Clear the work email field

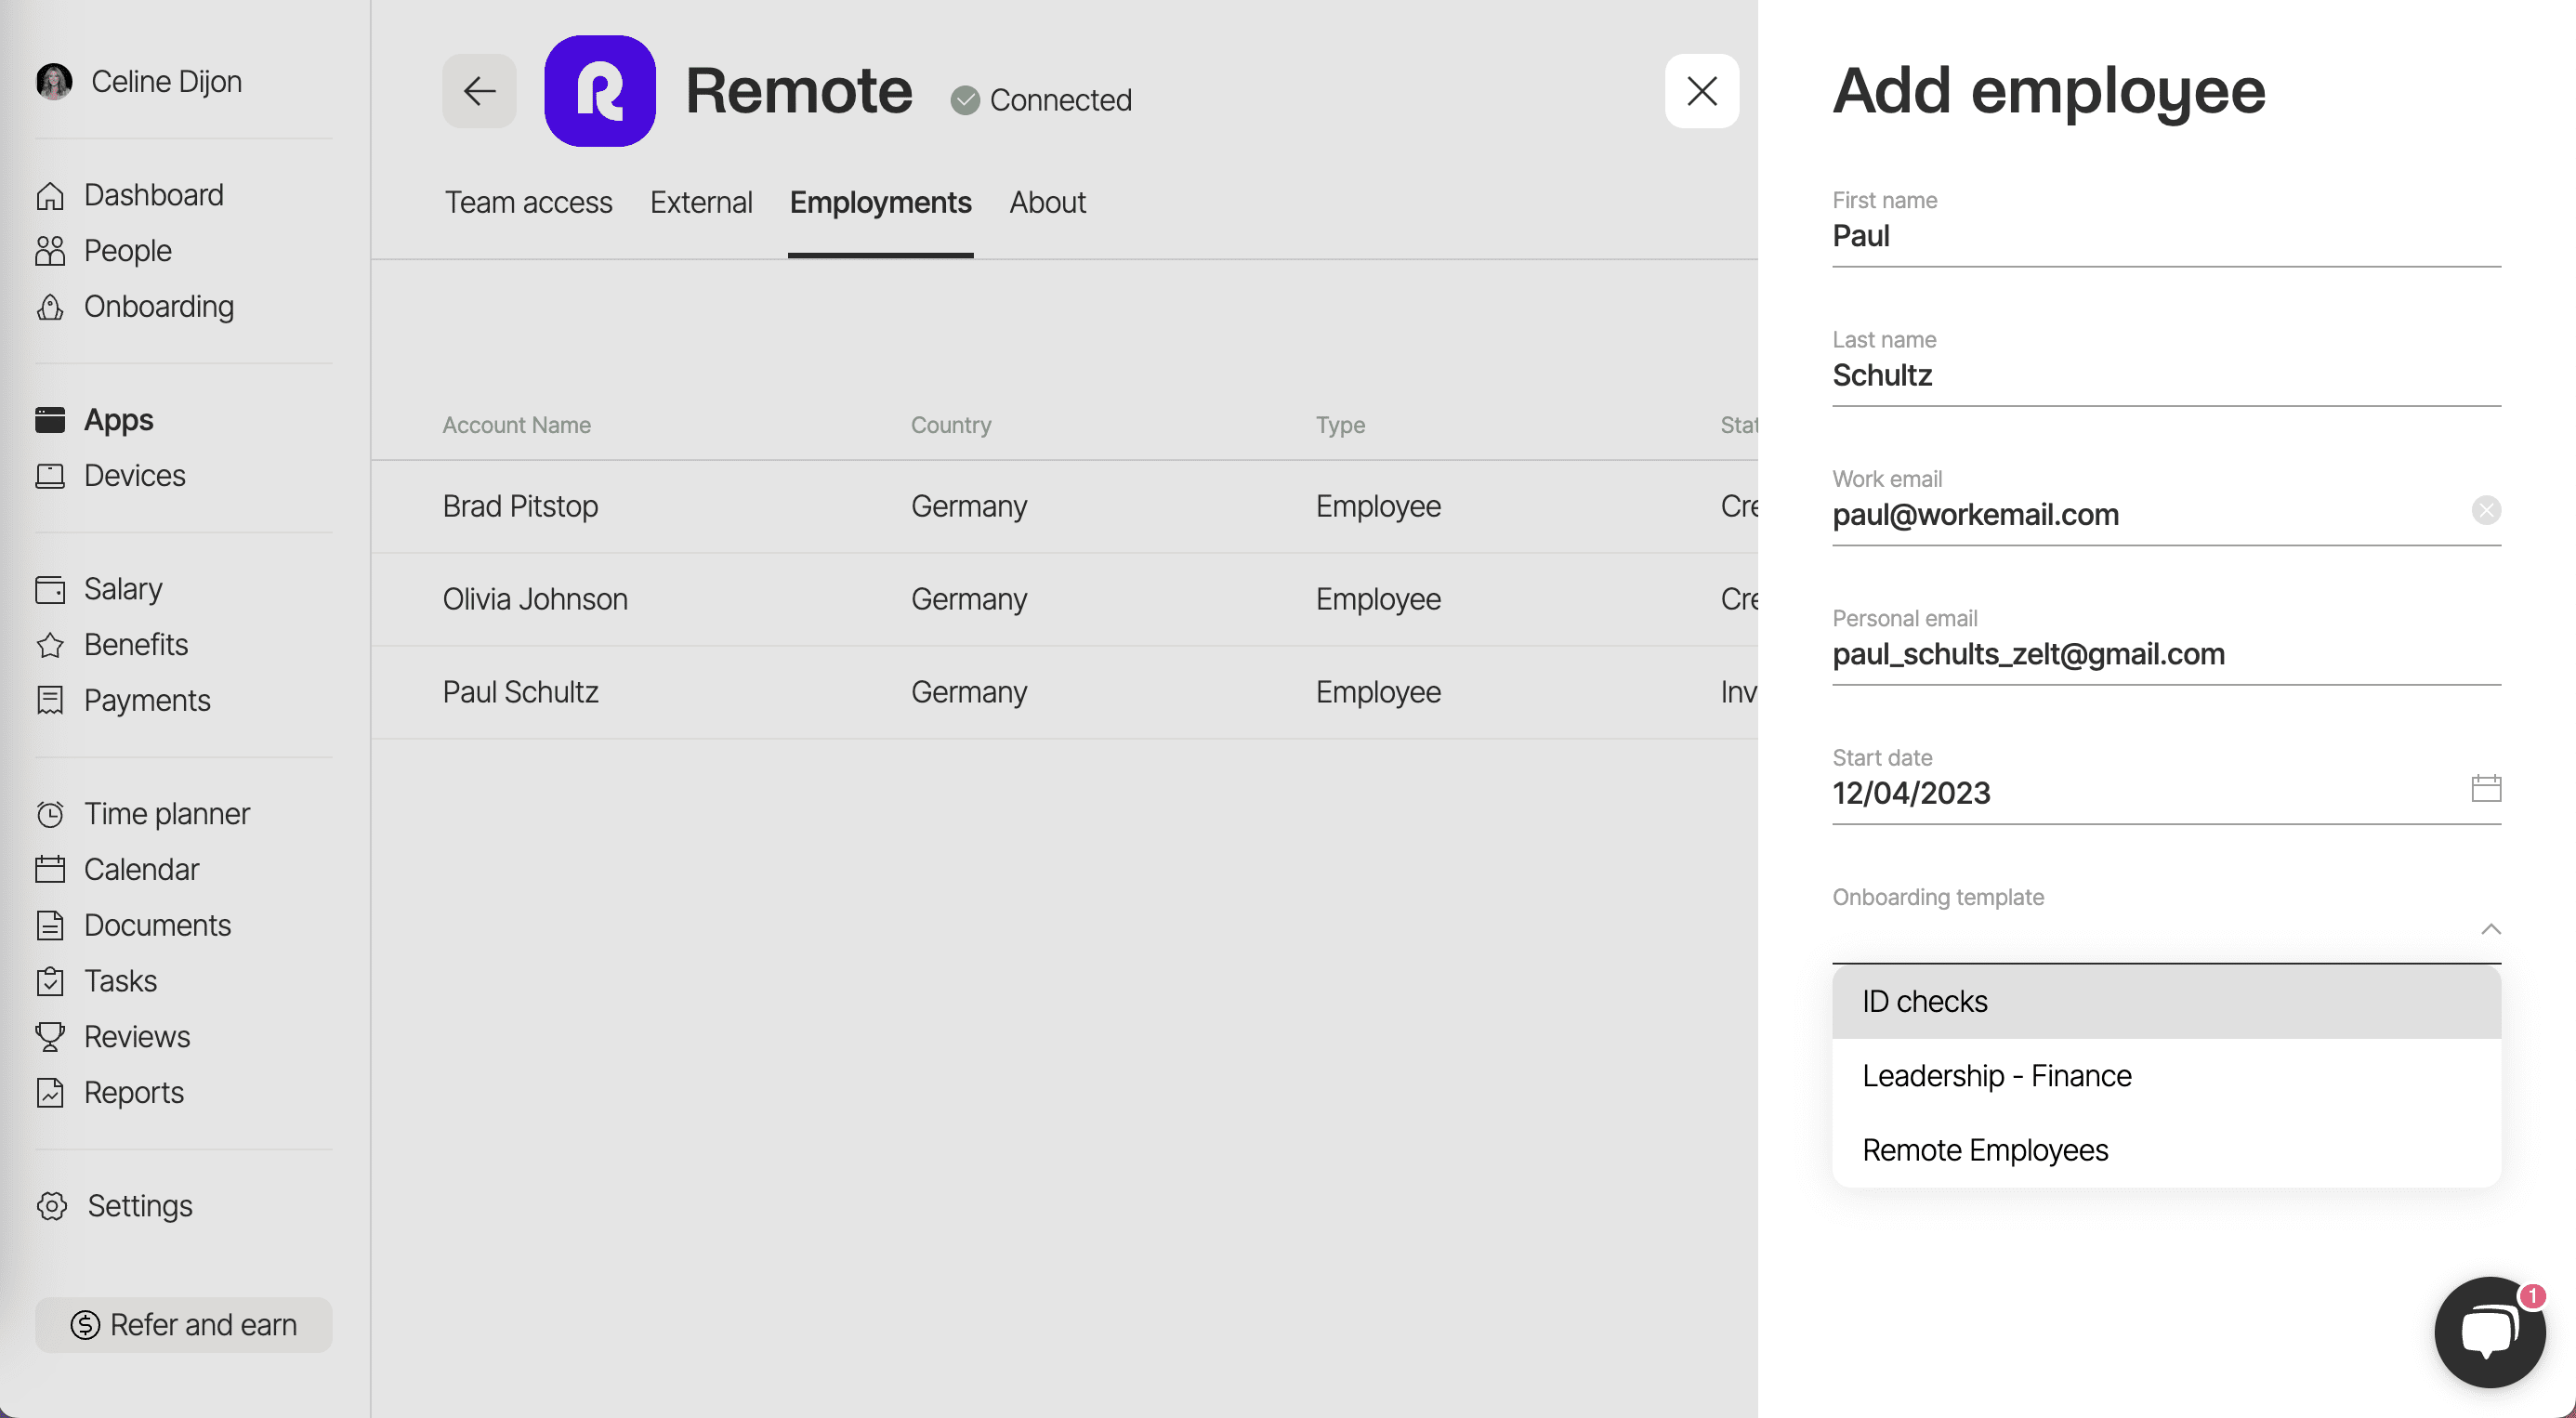tap(2487, 510)
